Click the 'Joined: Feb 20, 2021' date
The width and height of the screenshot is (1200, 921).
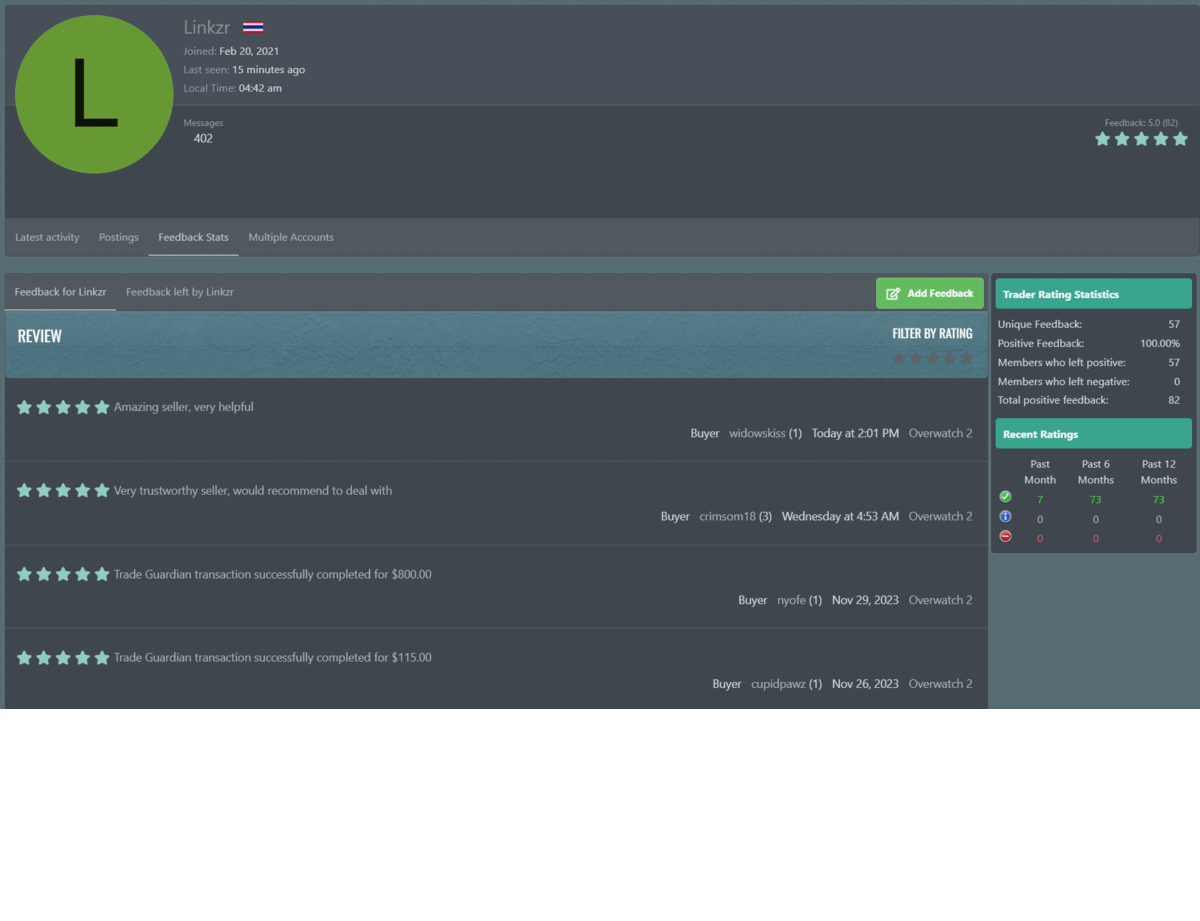point(249,51)
